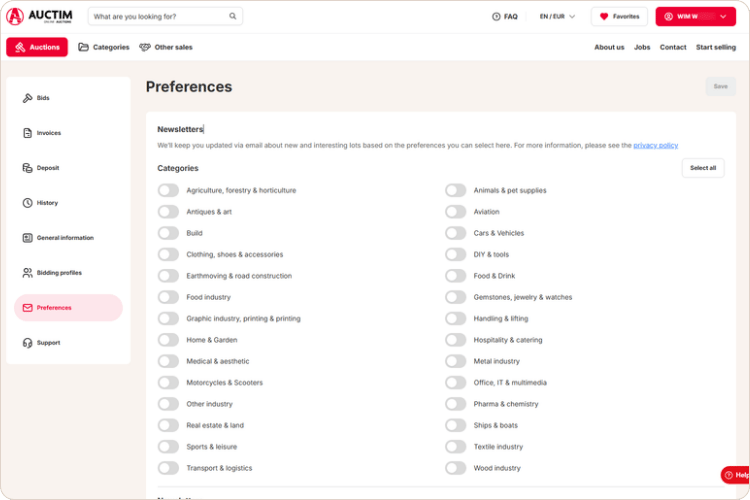Click the Support headset icon

(27, 343)
